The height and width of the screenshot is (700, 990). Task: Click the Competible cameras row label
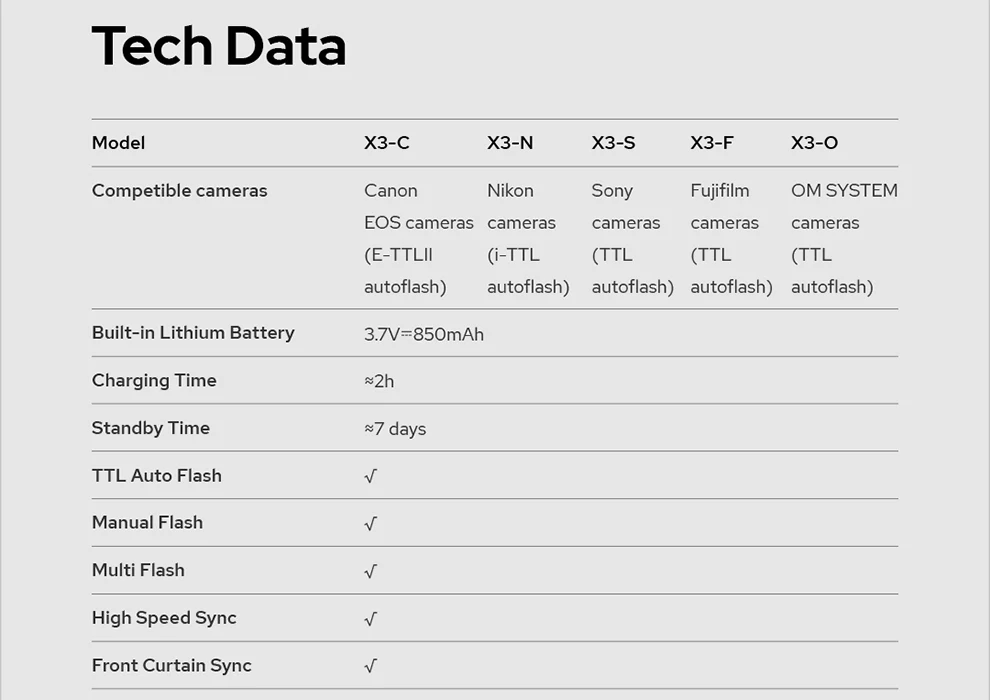(x=179, y=191)
